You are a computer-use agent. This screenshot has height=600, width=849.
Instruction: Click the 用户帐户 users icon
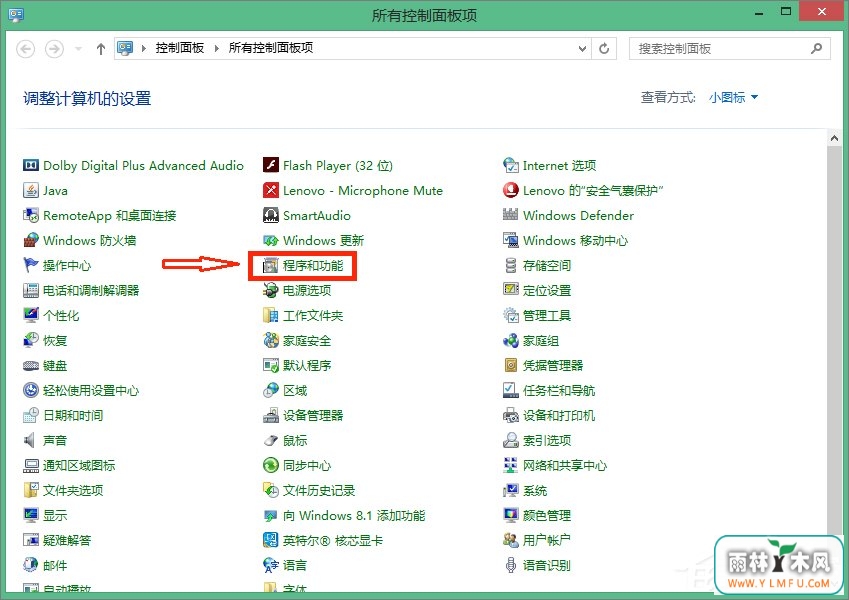pos(511,540)
